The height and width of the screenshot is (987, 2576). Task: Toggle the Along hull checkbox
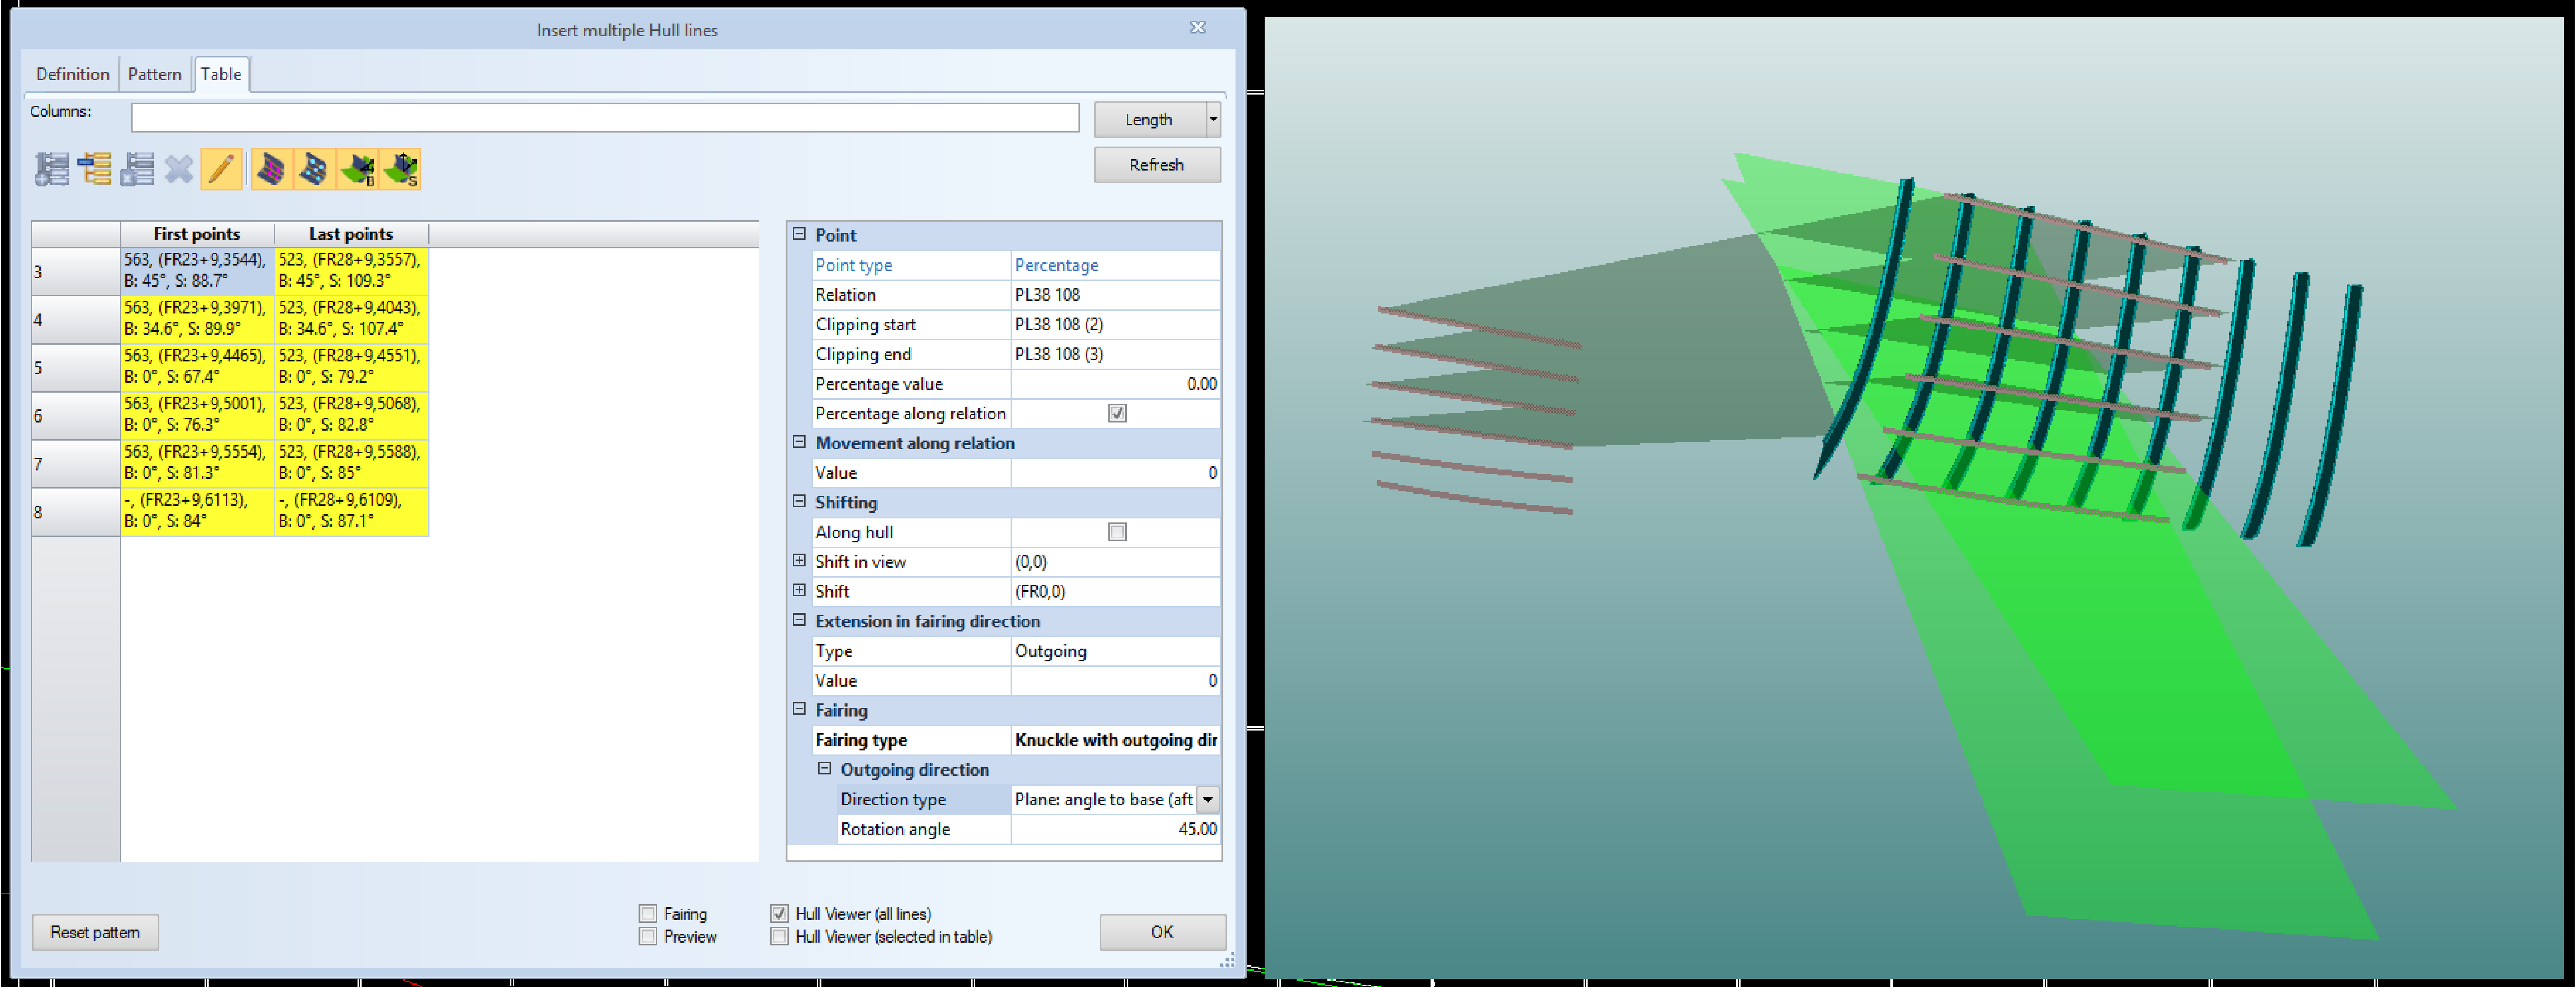(1117, 532)
